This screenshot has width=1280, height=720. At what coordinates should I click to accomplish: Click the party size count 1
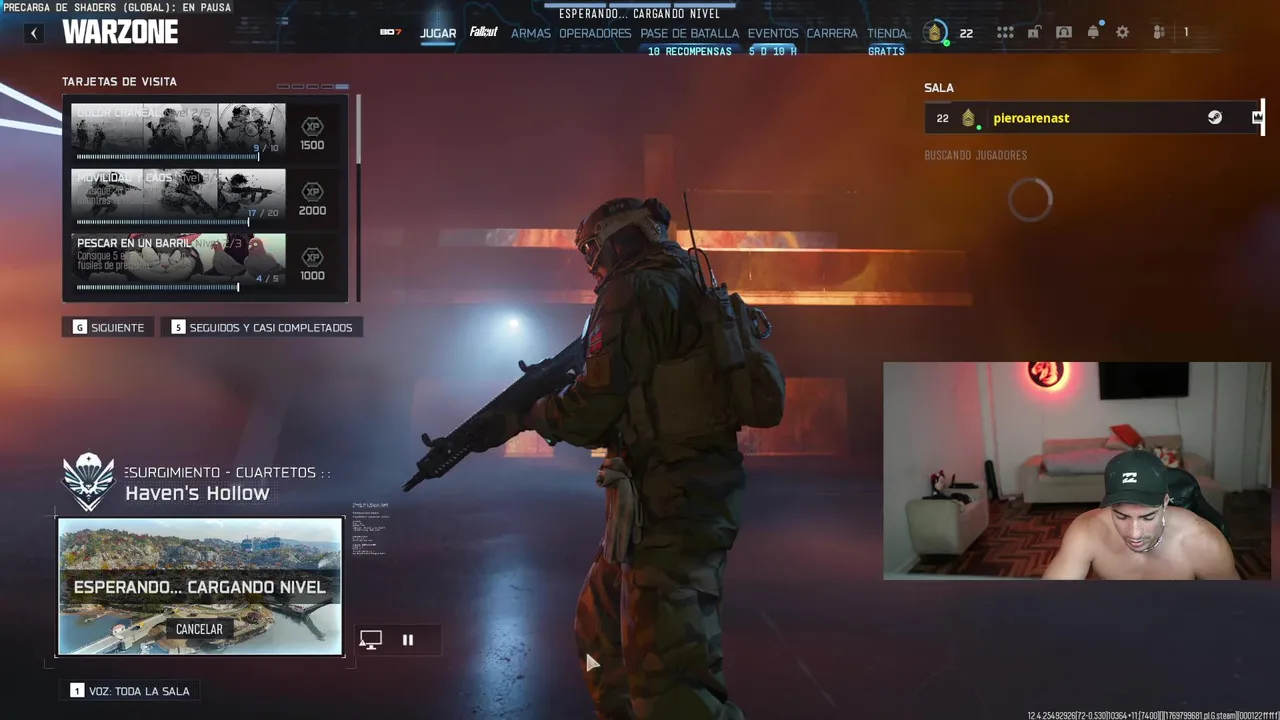click(x=1186, y=33)
